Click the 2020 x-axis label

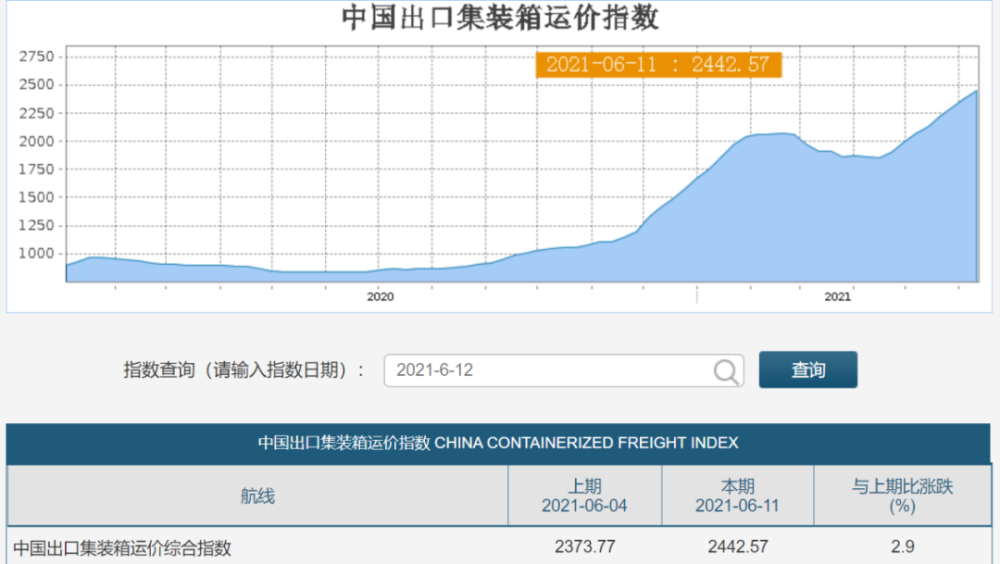pos(380,297)
